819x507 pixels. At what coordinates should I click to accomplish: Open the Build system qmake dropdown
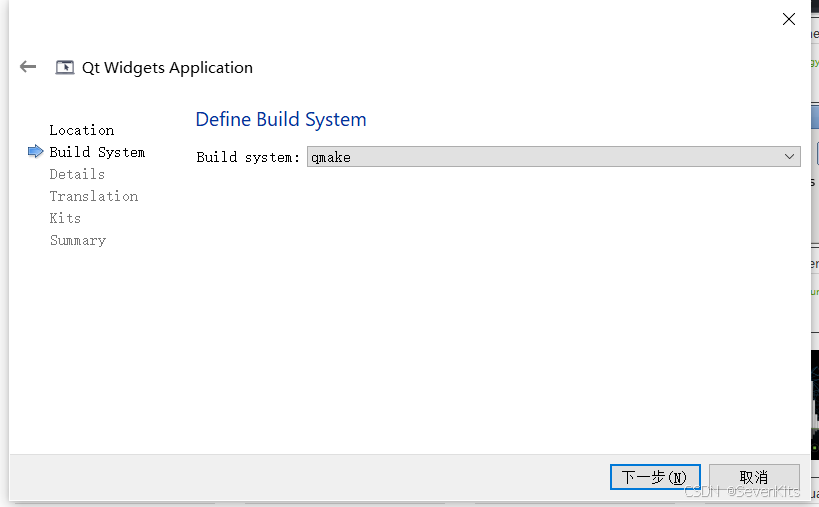point(553,157)
